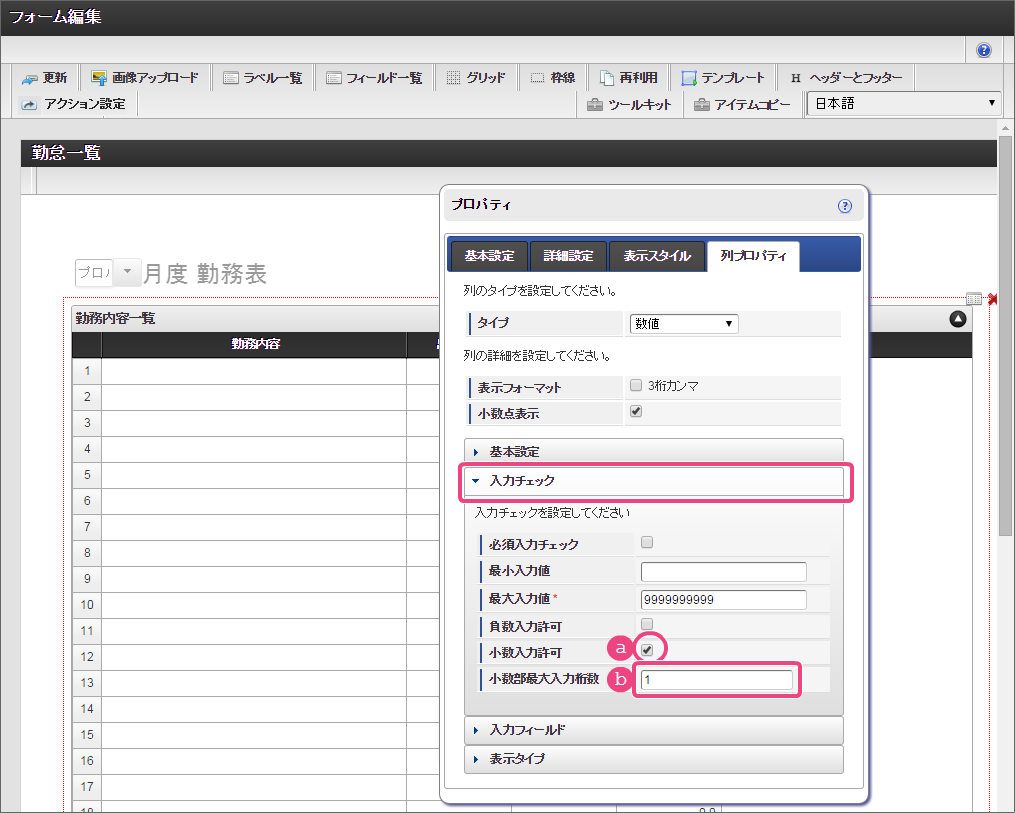Switch to the 基本設定 tab
Screen dimensions: 1015x813
(489, 256)
